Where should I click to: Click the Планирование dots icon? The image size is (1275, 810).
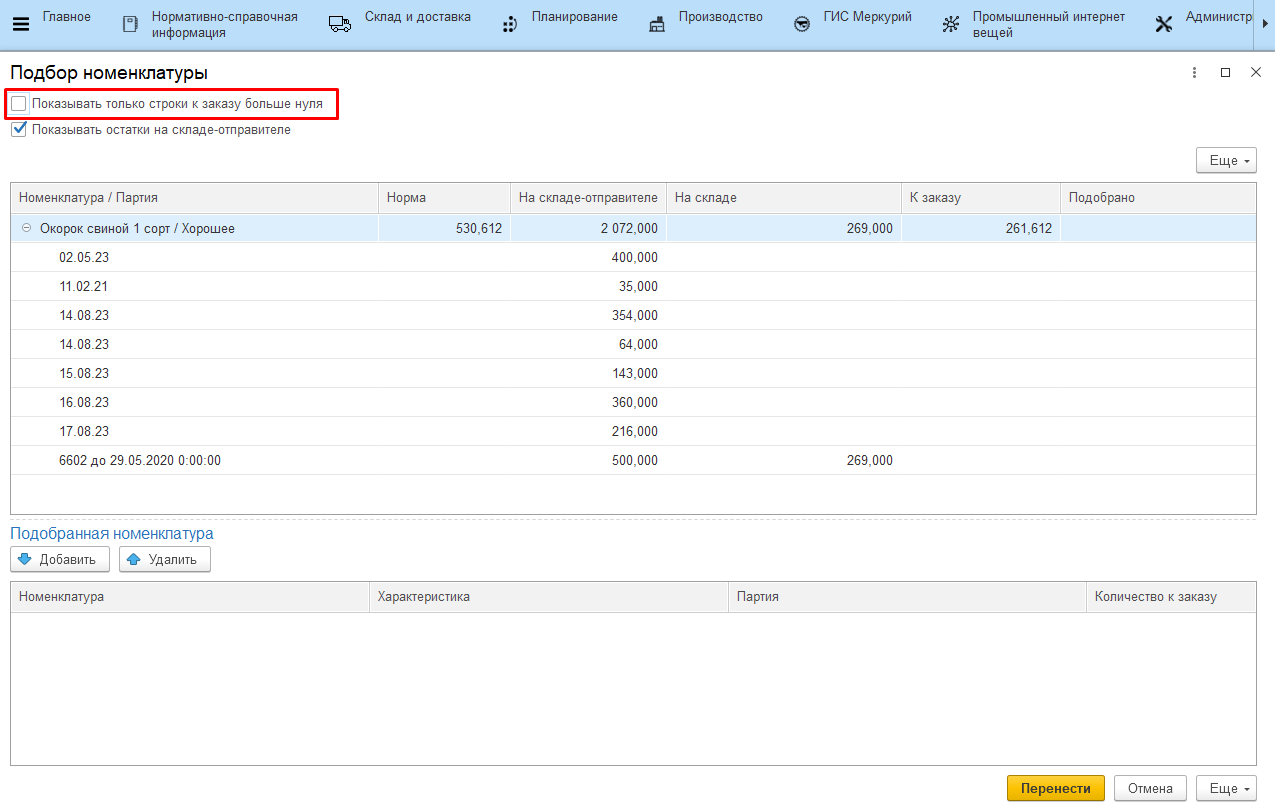point(509,24)
